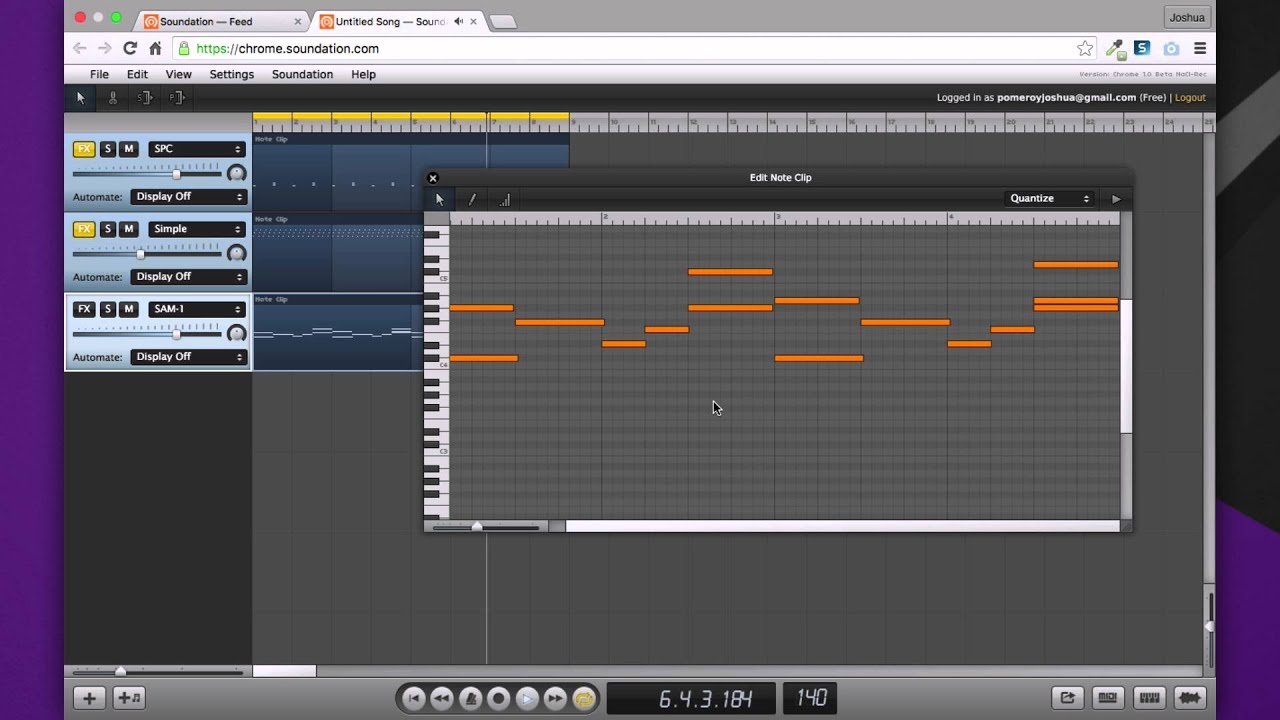Solo the Simple channel
This screenshot has height=720, width=1280.
tap(108, 229)
